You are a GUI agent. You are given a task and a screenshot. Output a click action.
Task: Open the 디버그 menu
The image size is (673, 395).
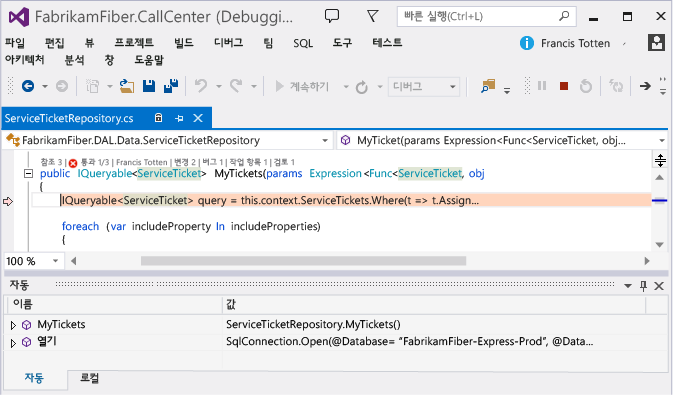[228, 43]
